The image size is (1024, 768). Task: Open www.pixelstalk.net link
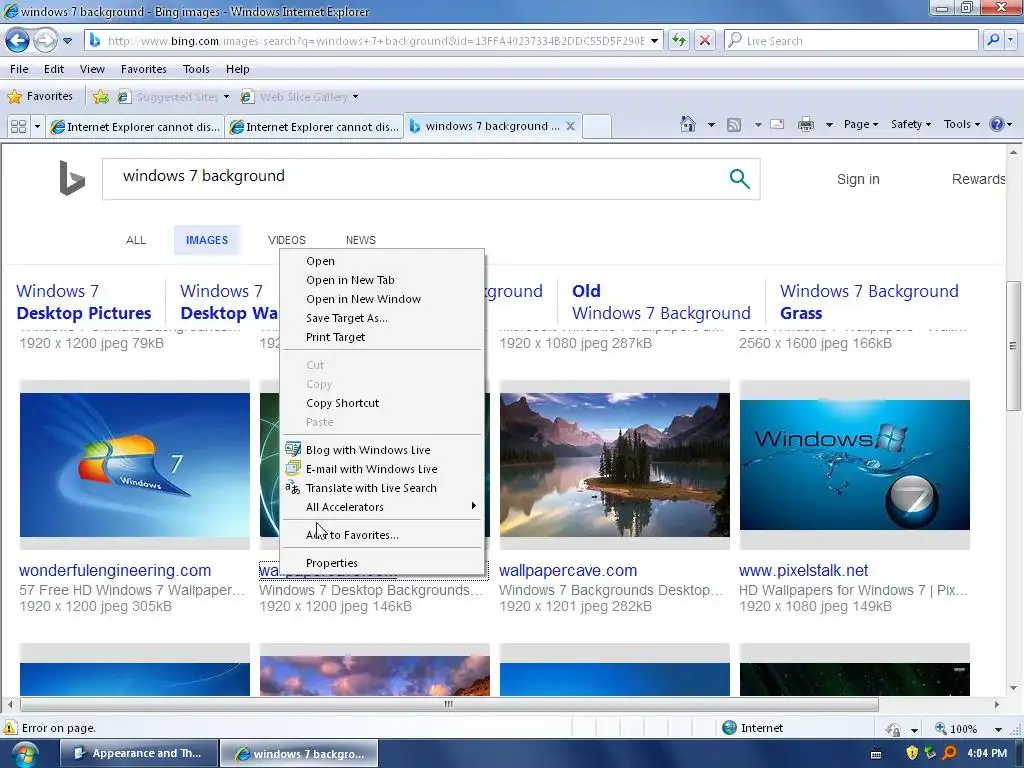tap(803, 570)
